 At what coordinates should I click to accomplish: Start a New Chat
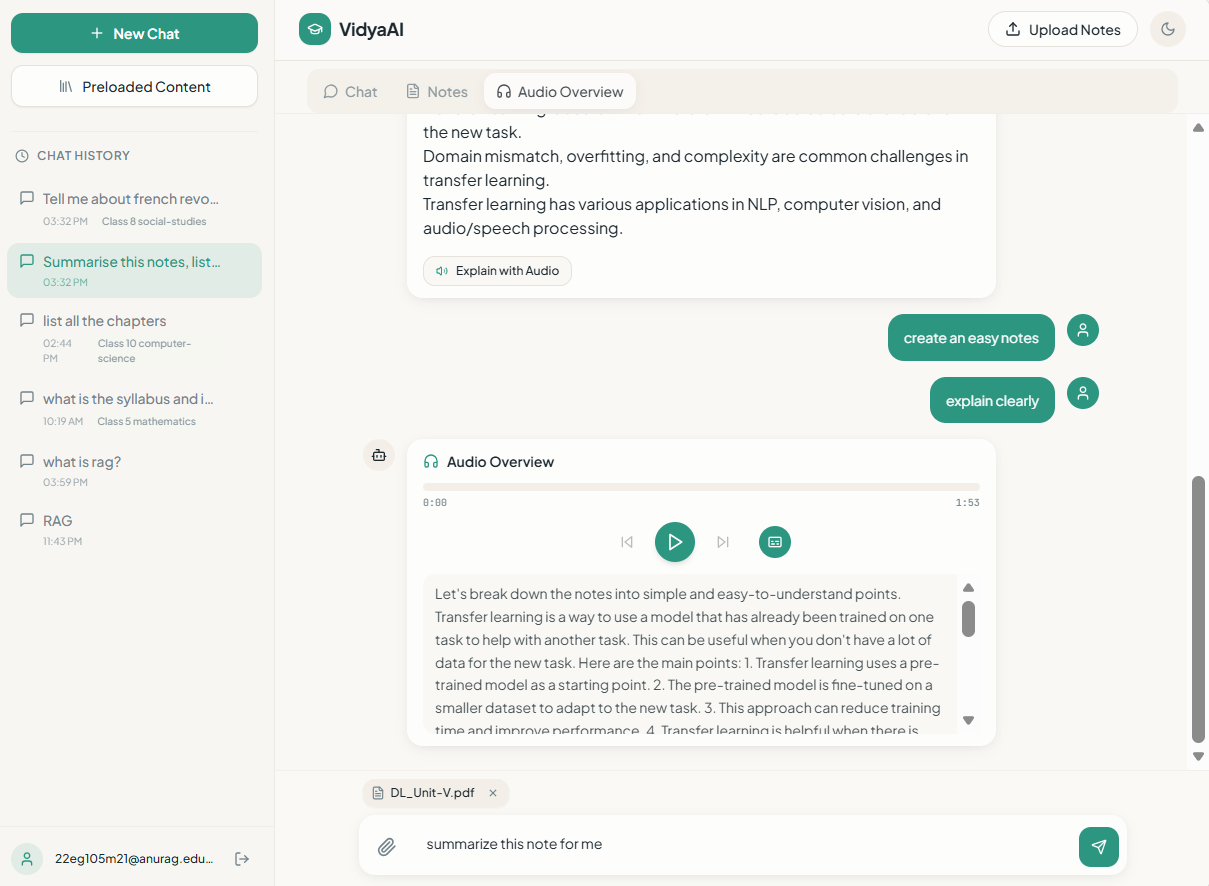[x=134, y=33]
